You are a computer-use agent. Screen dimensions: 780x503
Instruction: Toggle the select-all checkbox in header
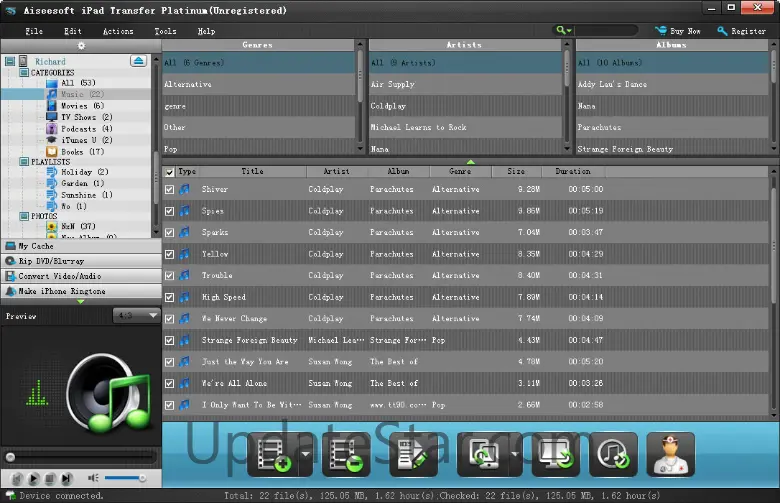coord(170,172)
